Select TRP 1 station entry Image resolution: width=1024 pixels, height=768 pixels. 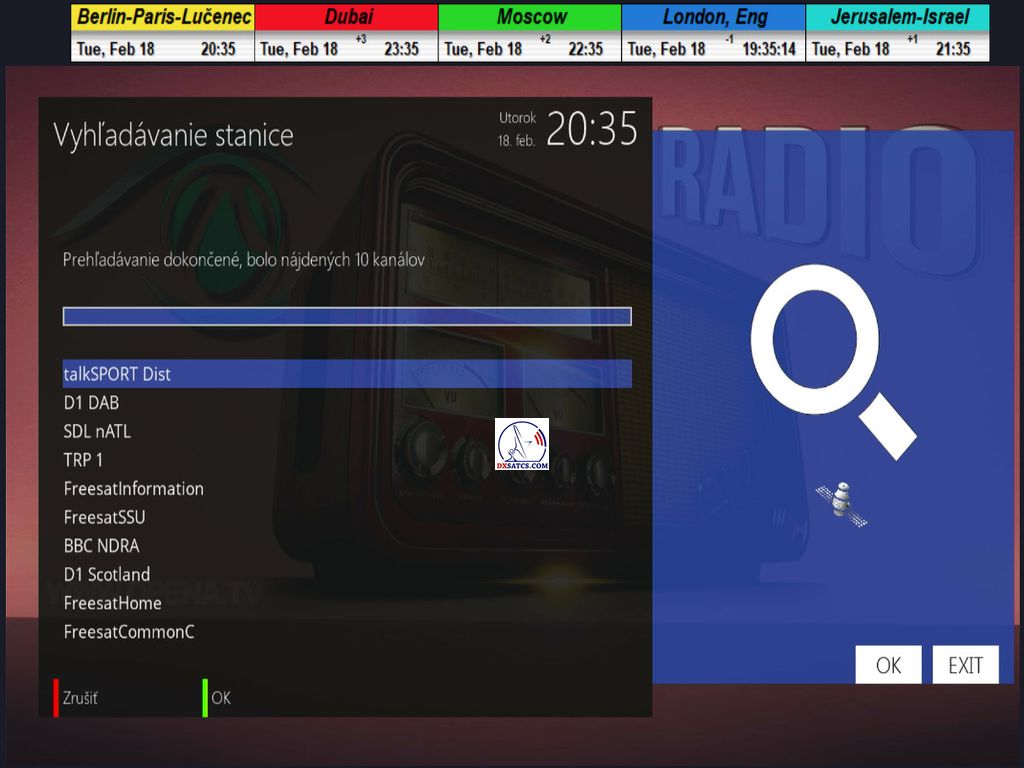click(x=83, y=460)
